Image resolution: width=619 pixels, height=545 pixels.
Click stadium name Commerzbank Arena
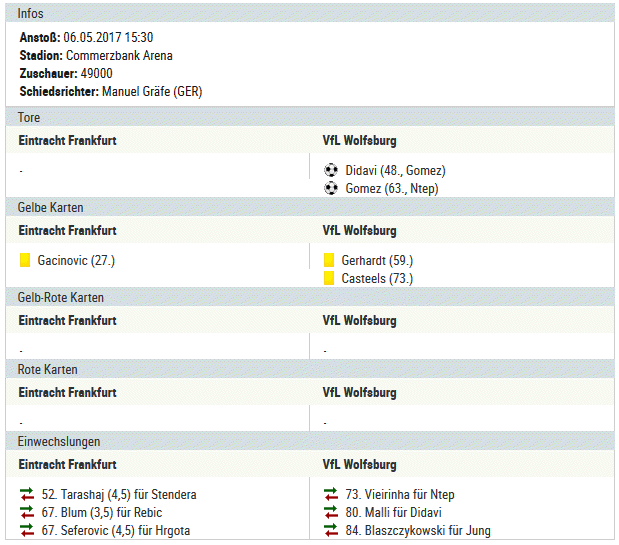click(x=119, y=55)
